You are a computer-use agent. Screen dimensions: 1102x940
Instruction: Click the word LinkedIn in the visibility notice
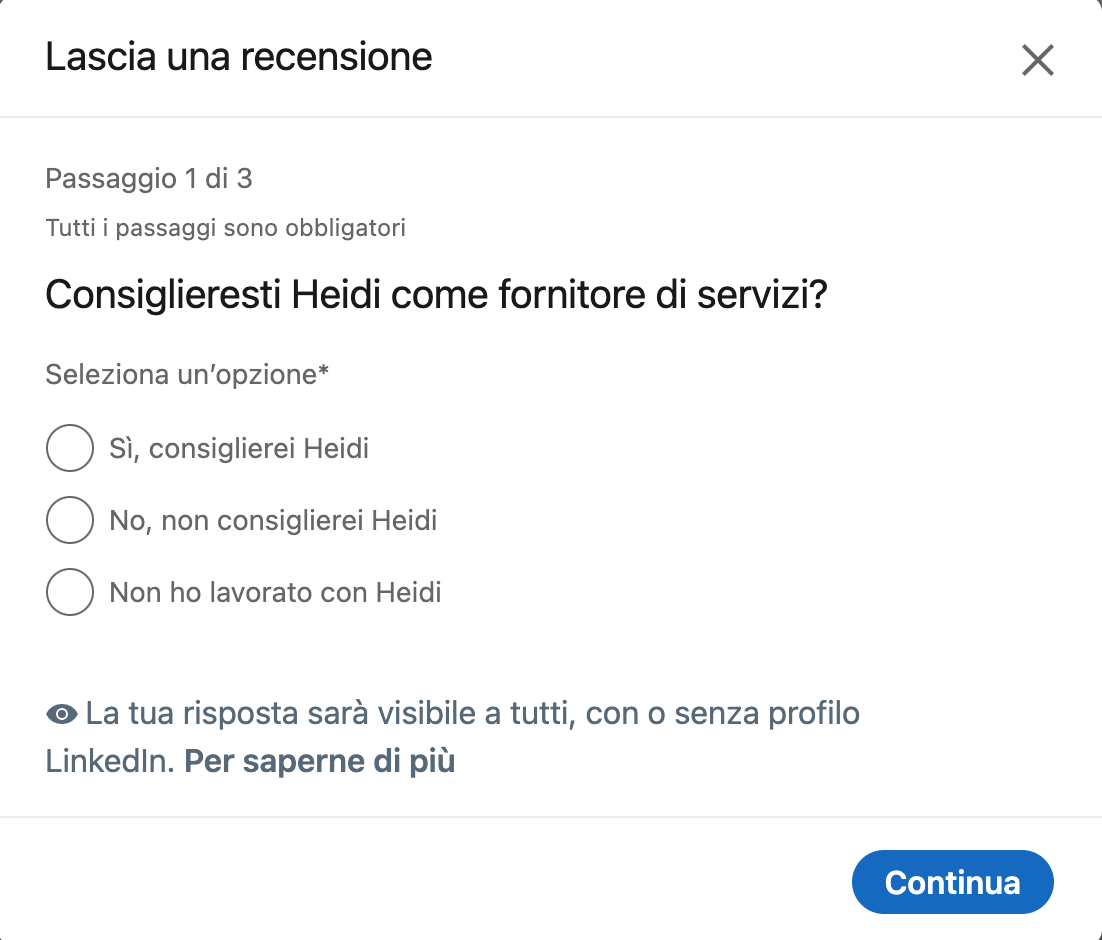pyautogui.click(x=110, y=761)
